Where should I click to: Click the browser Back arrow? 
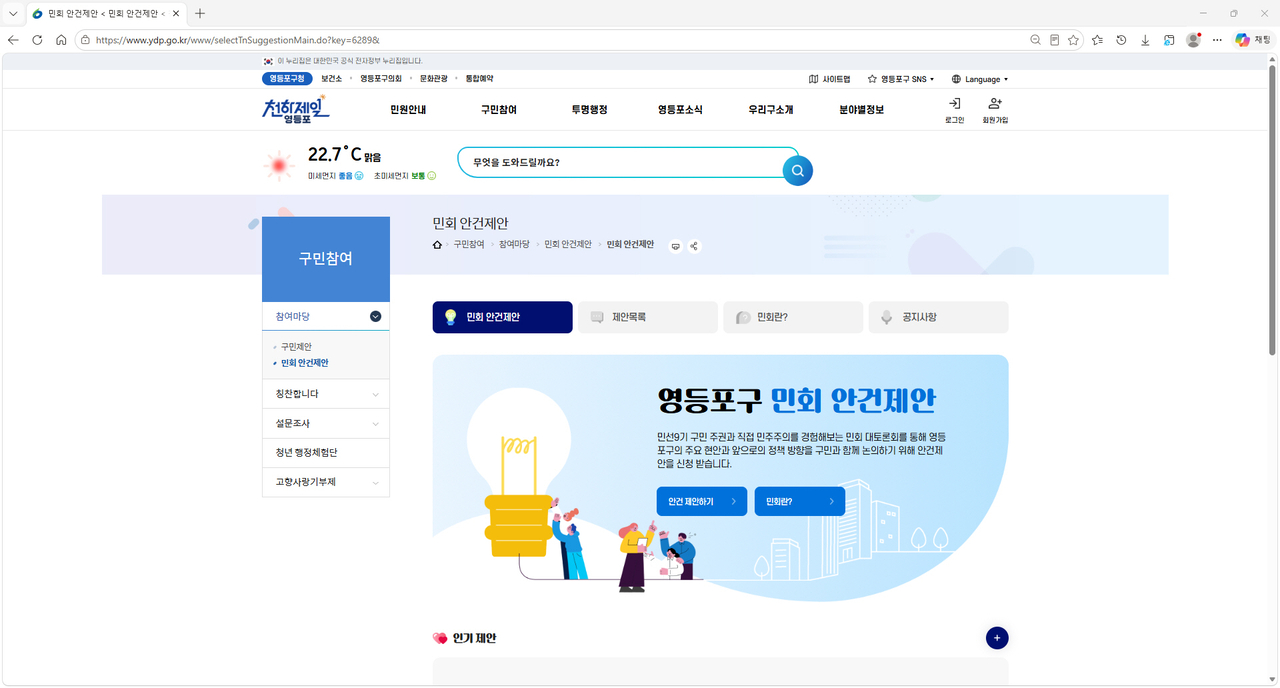click(x=13, y=40)
